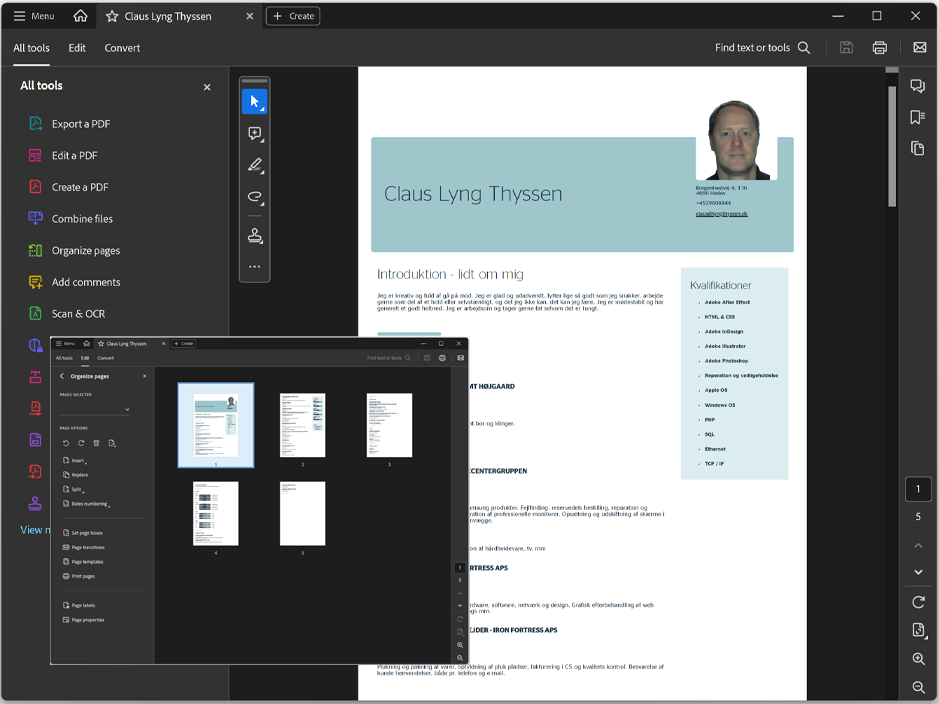Switch to the Convert tab
The image size is (939, 704).
tap(122, 48)
